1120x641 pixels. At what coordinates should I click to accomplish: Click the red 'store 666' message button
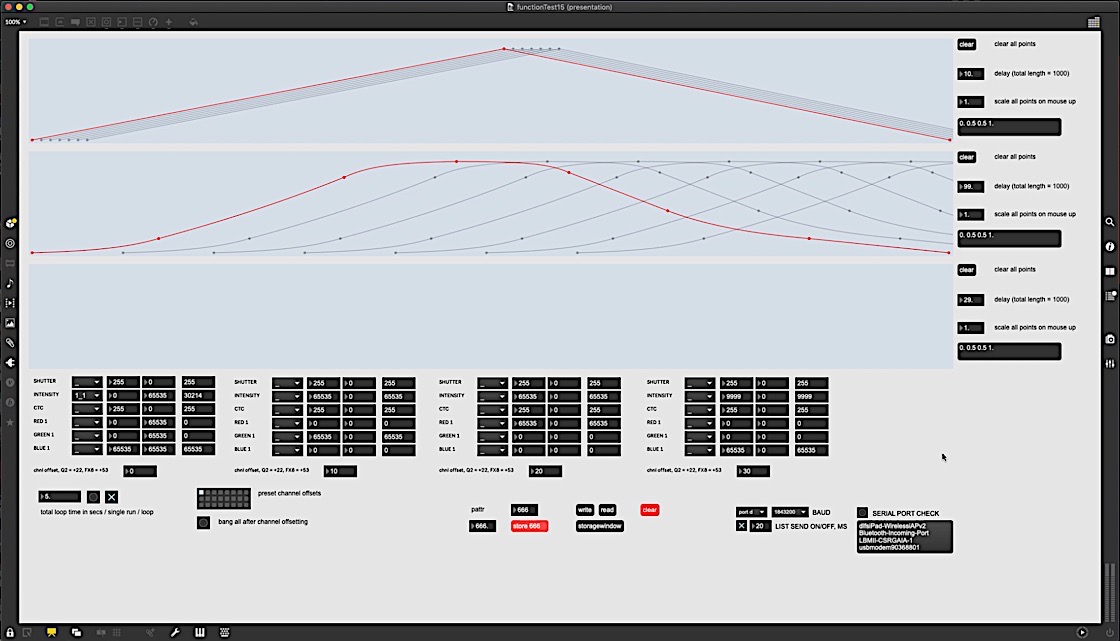(x=529, y=526)
